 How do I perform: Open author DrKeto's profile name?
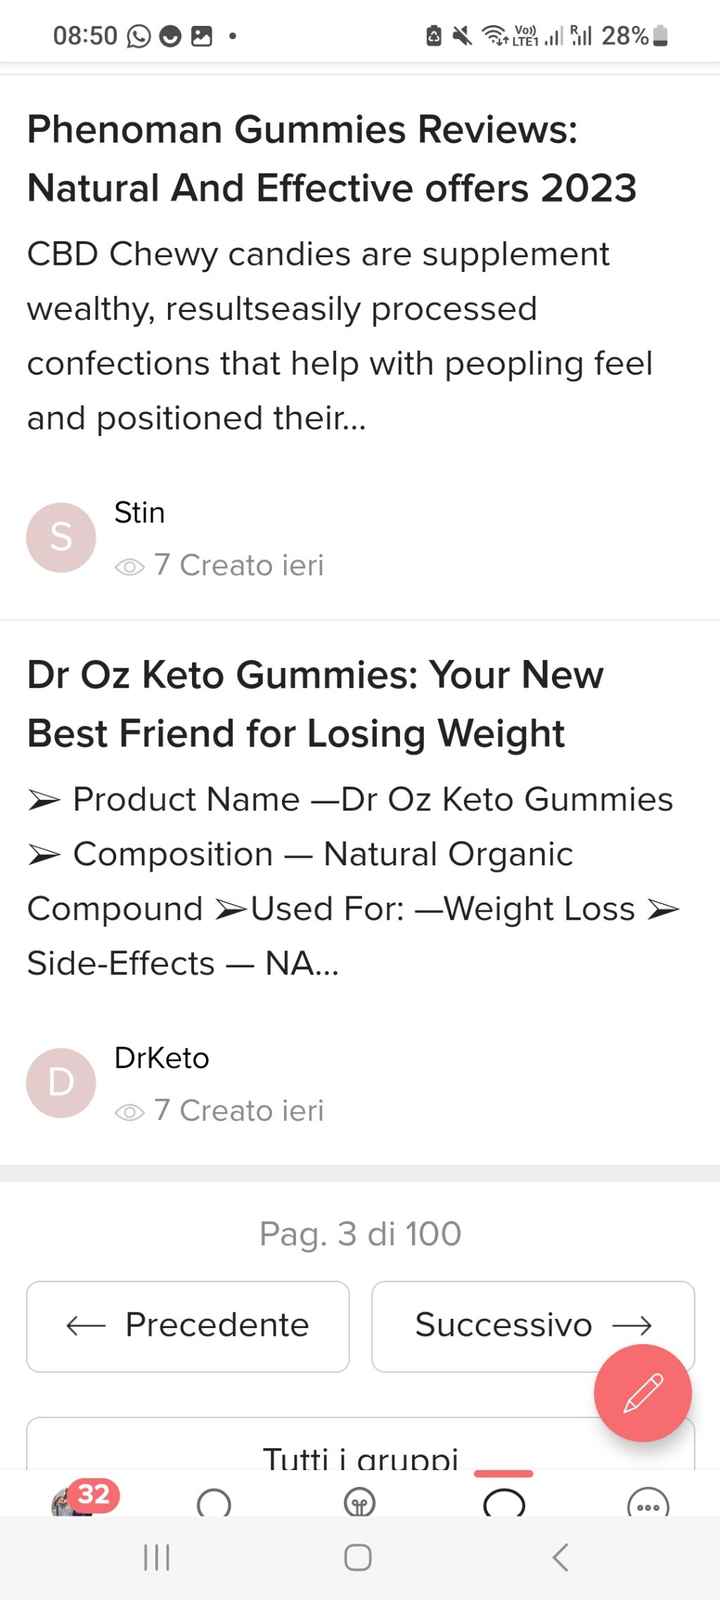click(162, 1058)
